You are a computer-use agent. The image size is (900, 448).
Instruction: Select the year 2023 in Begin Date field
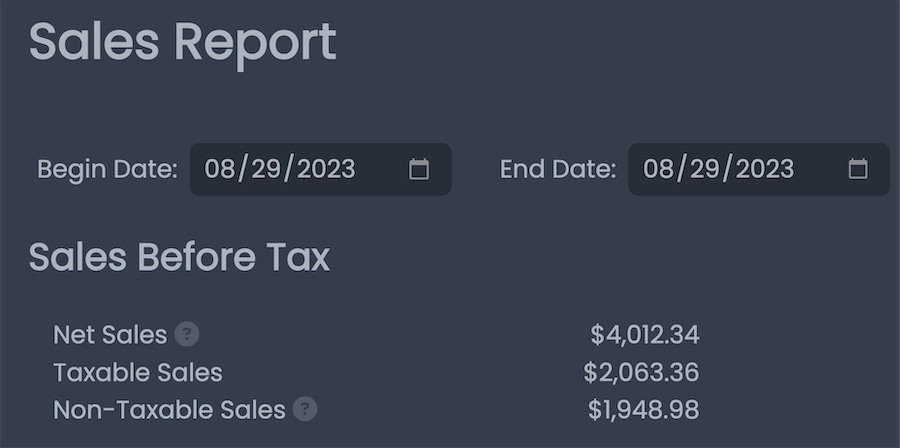326,169
